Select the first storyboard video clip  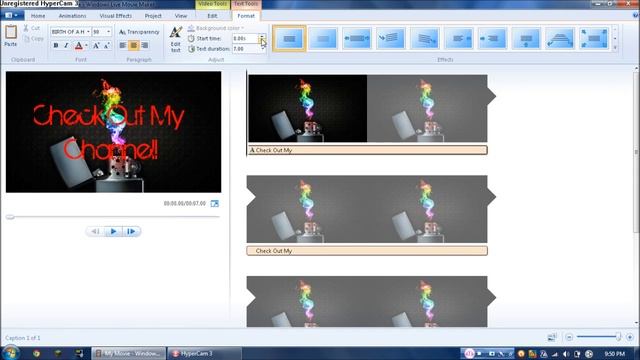[x=367, y=109]
